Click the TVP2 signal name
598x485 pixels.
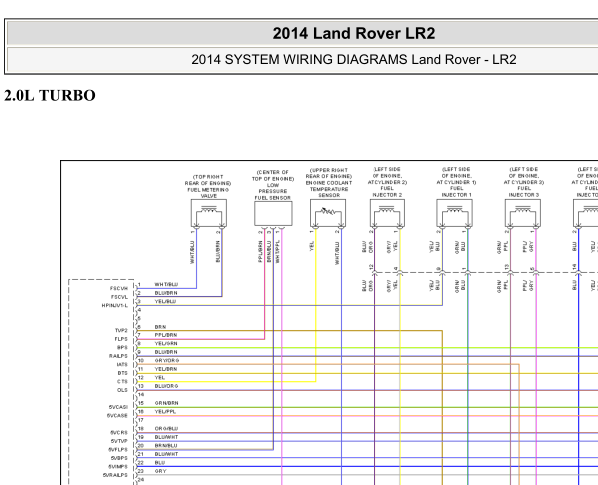point(121,331)
